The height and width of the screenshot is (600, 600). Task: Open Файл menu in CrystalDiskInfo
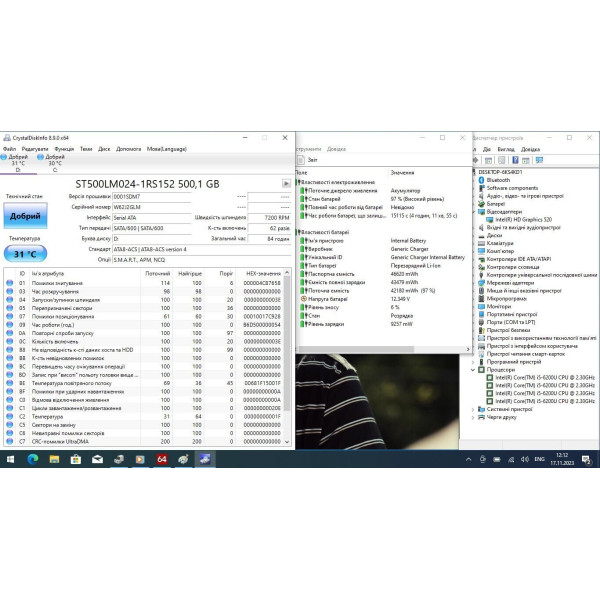10,149
